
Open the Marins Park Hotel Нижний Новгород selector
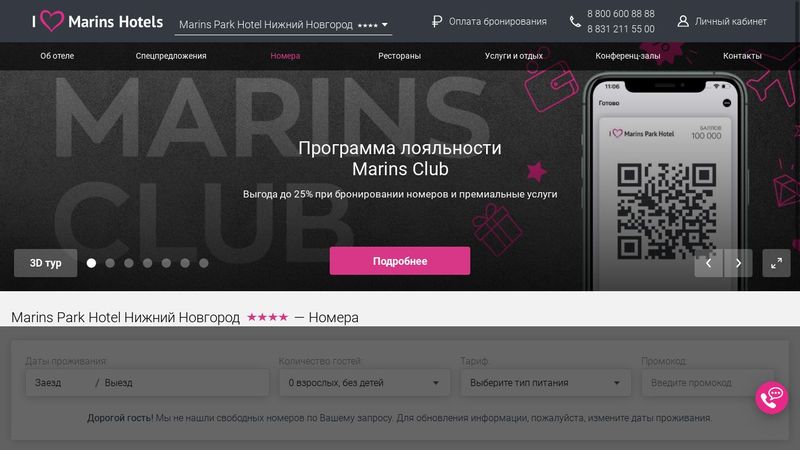click(x=283, y=24)
